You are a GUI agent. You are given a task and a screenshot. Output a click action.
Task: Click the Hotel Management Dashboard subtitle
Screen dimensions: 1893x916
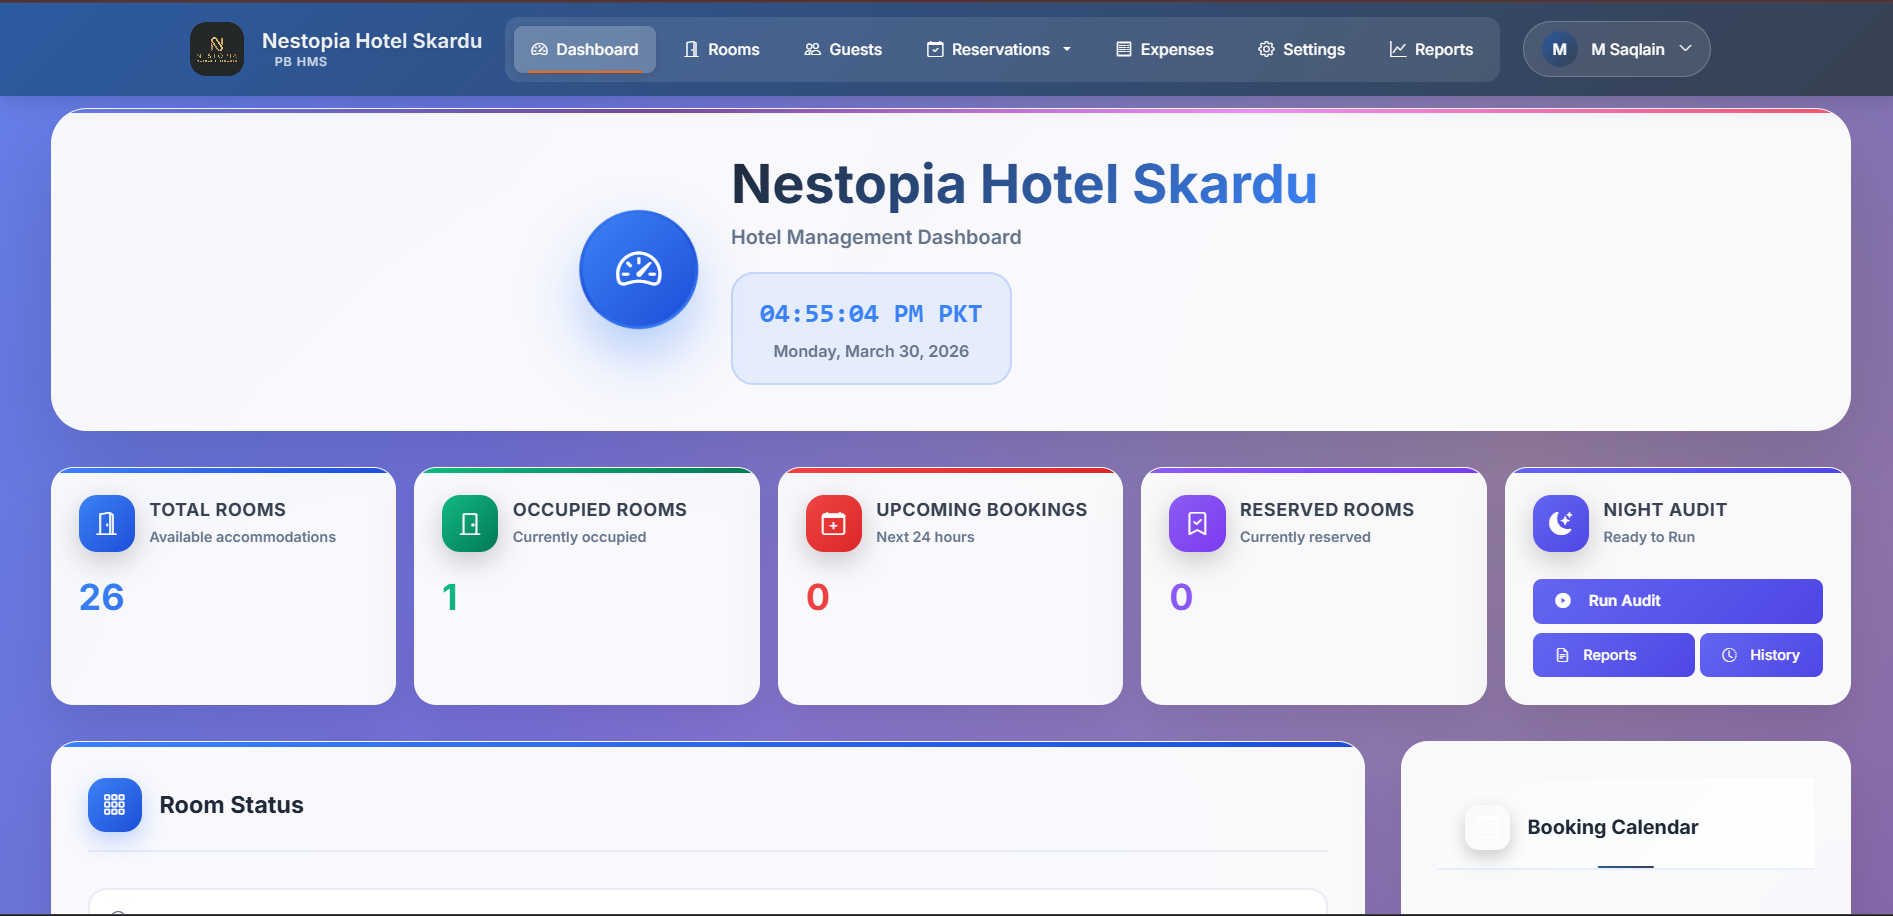click(x=876, y=237)
